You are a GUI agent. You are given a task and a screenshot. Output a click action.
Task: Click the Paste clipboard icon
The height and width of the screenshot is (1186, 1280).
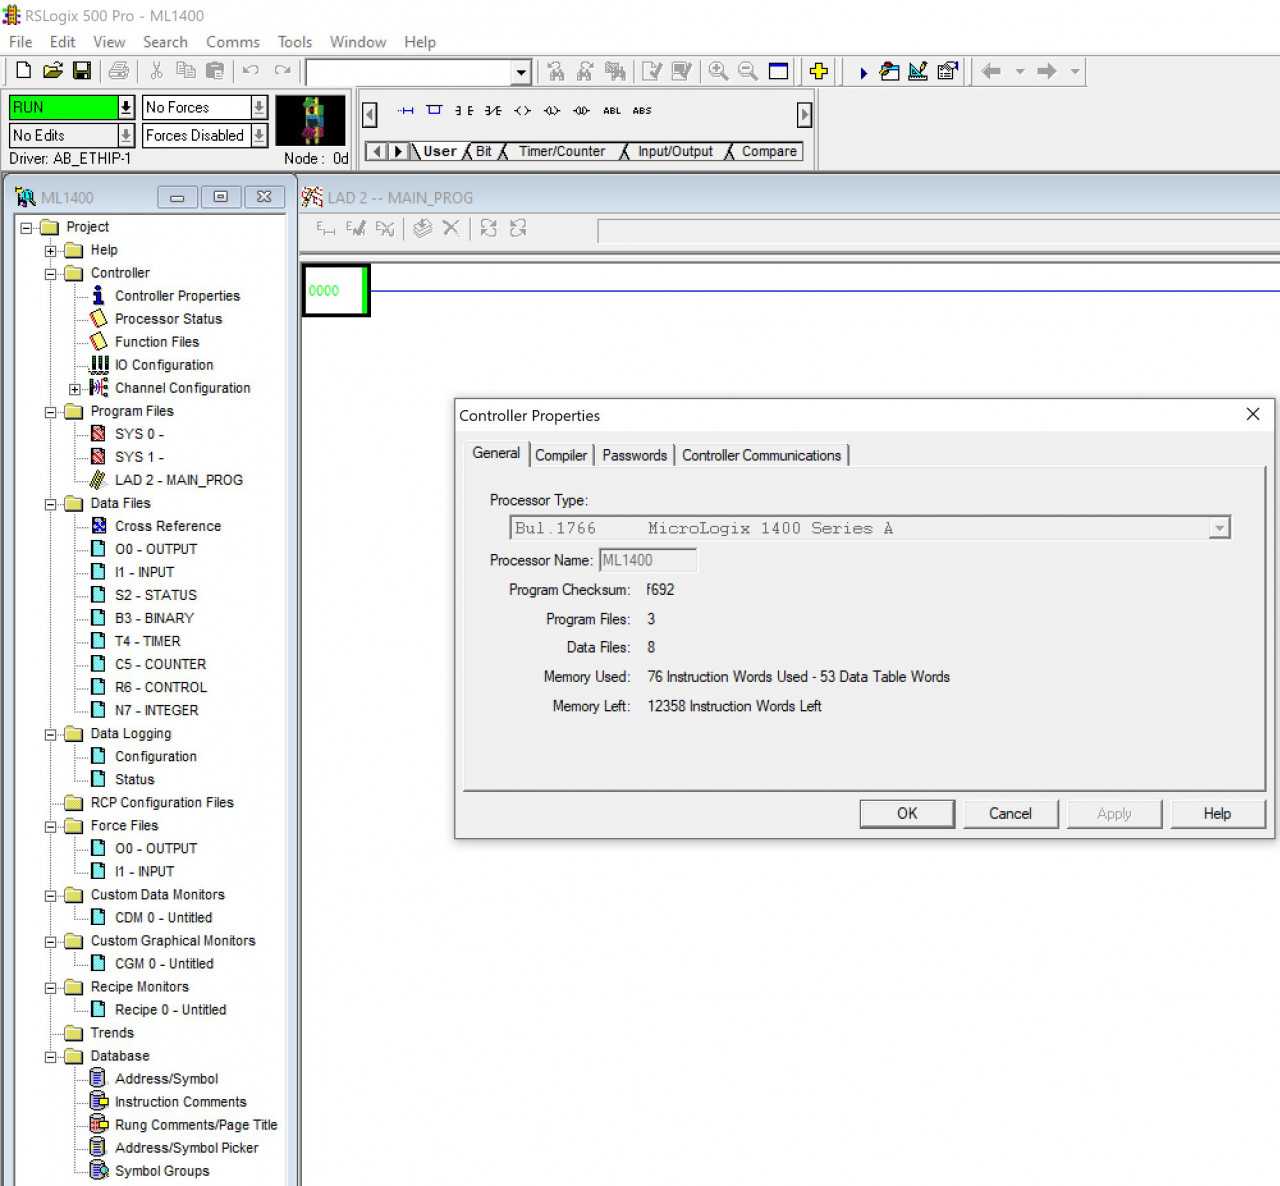click(x=215, y=71)
